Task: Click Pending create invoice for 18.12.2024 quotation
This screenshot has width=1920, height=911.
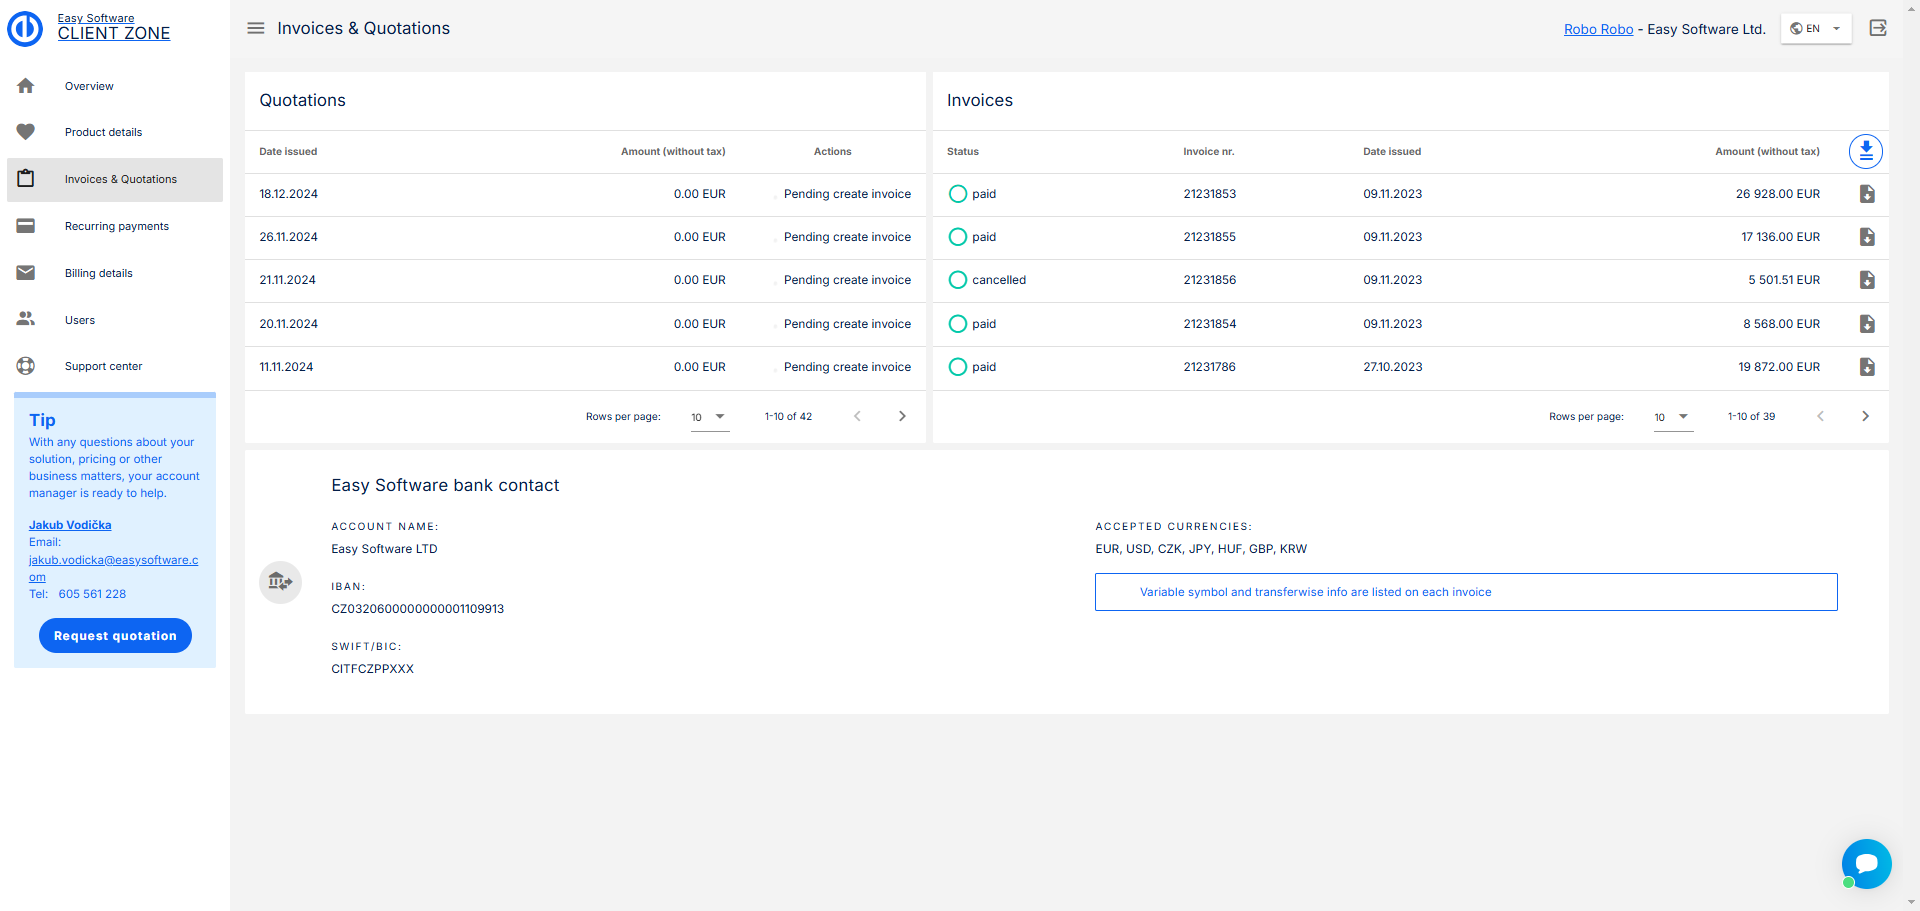Action: pos(847,194)
